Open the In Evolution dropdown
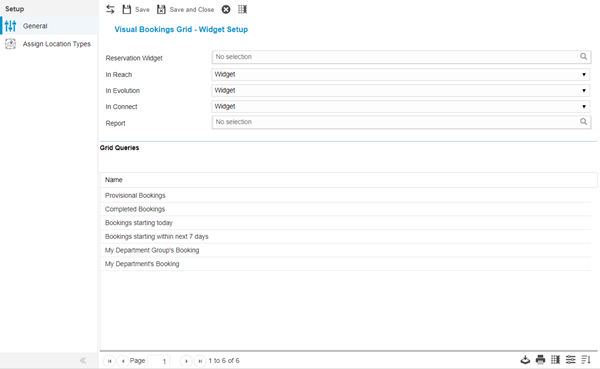The height and width of the screenshot is (369, 600). pyautogui.click(x=401, y=90)
